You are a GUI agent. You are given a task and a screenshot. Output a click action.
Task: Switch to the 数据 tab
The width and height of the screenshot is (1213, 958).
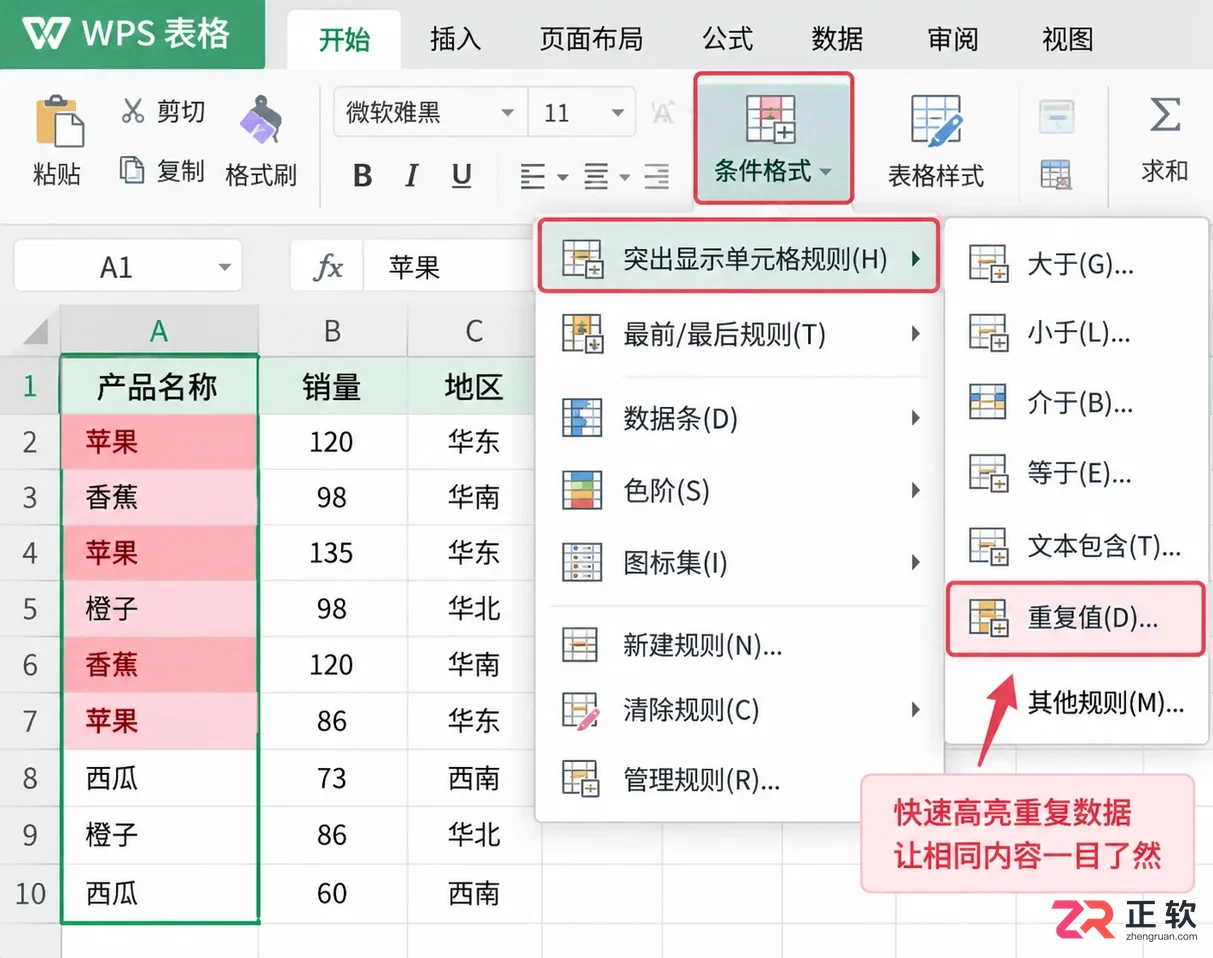[837, 39]
